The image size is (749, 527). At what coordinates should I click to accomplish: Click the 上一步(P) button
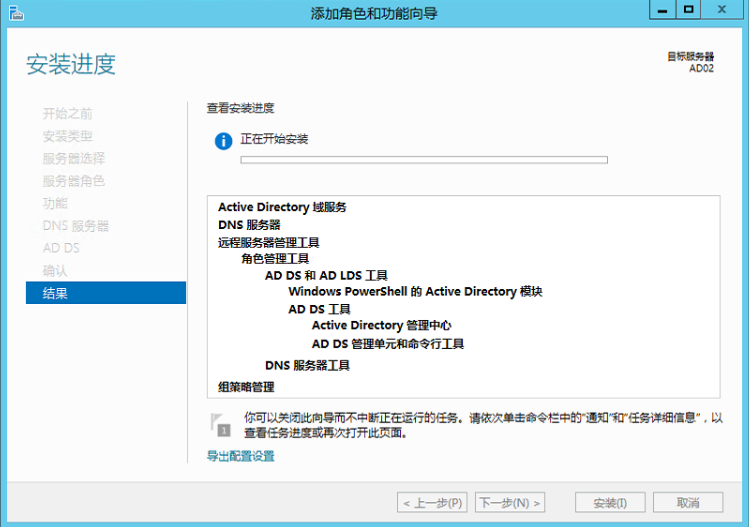432,503
